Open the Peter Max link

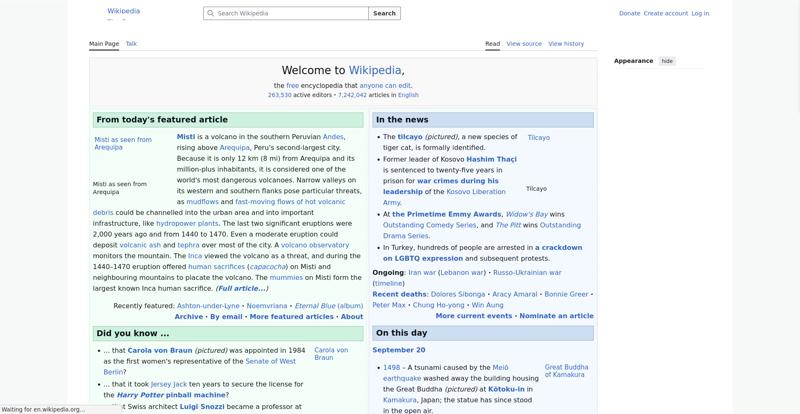click(389, 305)
